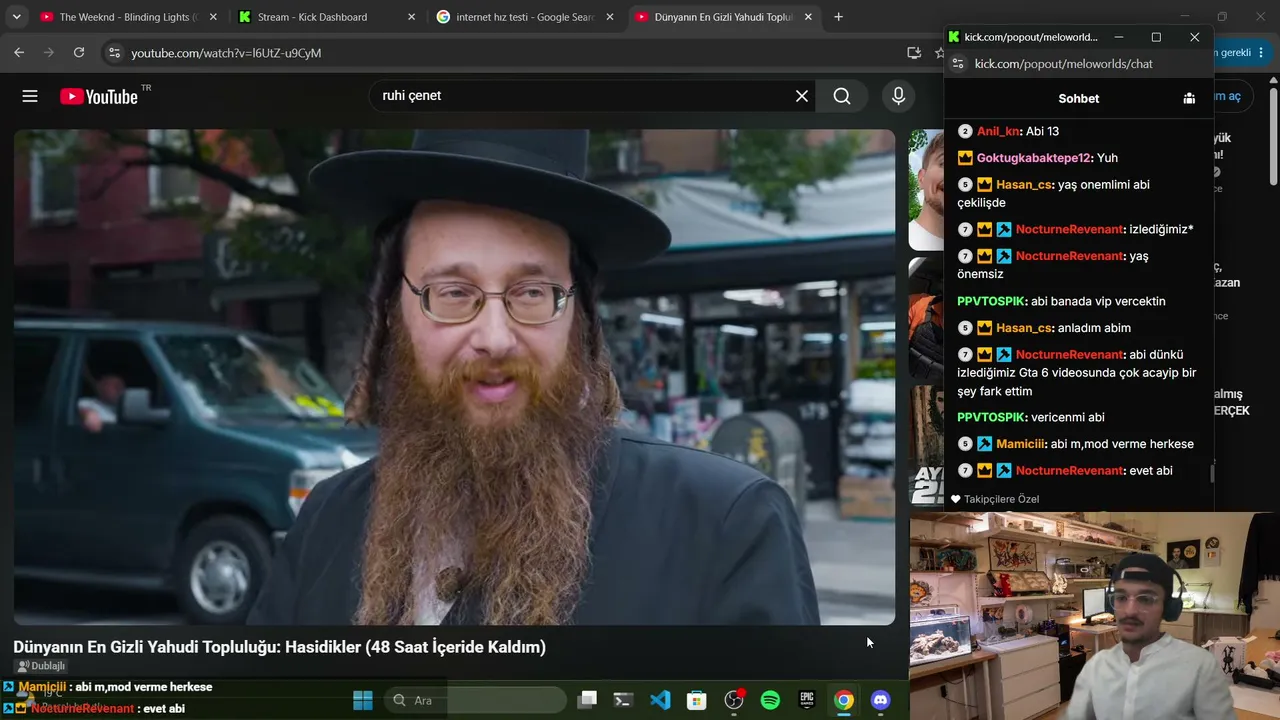
Task: Open Spotify from the taskbar
Action: [x=770, y=700]
